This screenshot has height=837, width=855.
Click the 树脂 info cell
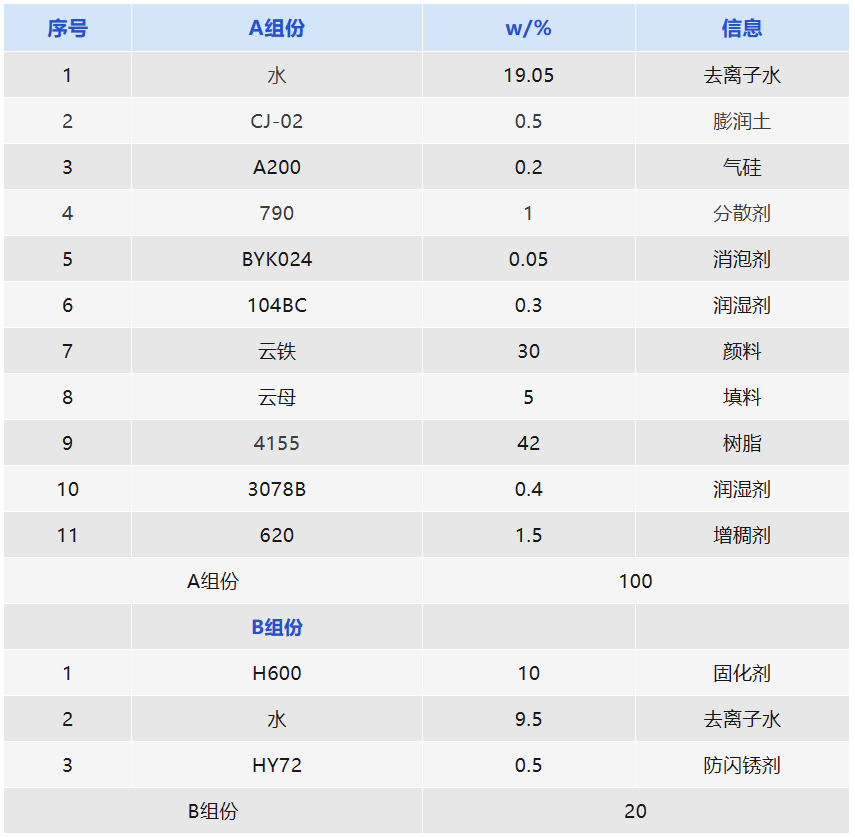(742, 443)
